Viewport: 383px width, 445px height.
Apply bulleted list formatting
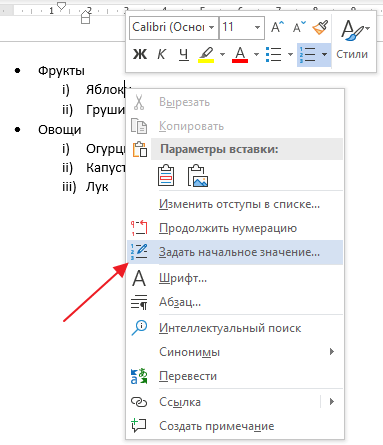(x=273, y=54)
